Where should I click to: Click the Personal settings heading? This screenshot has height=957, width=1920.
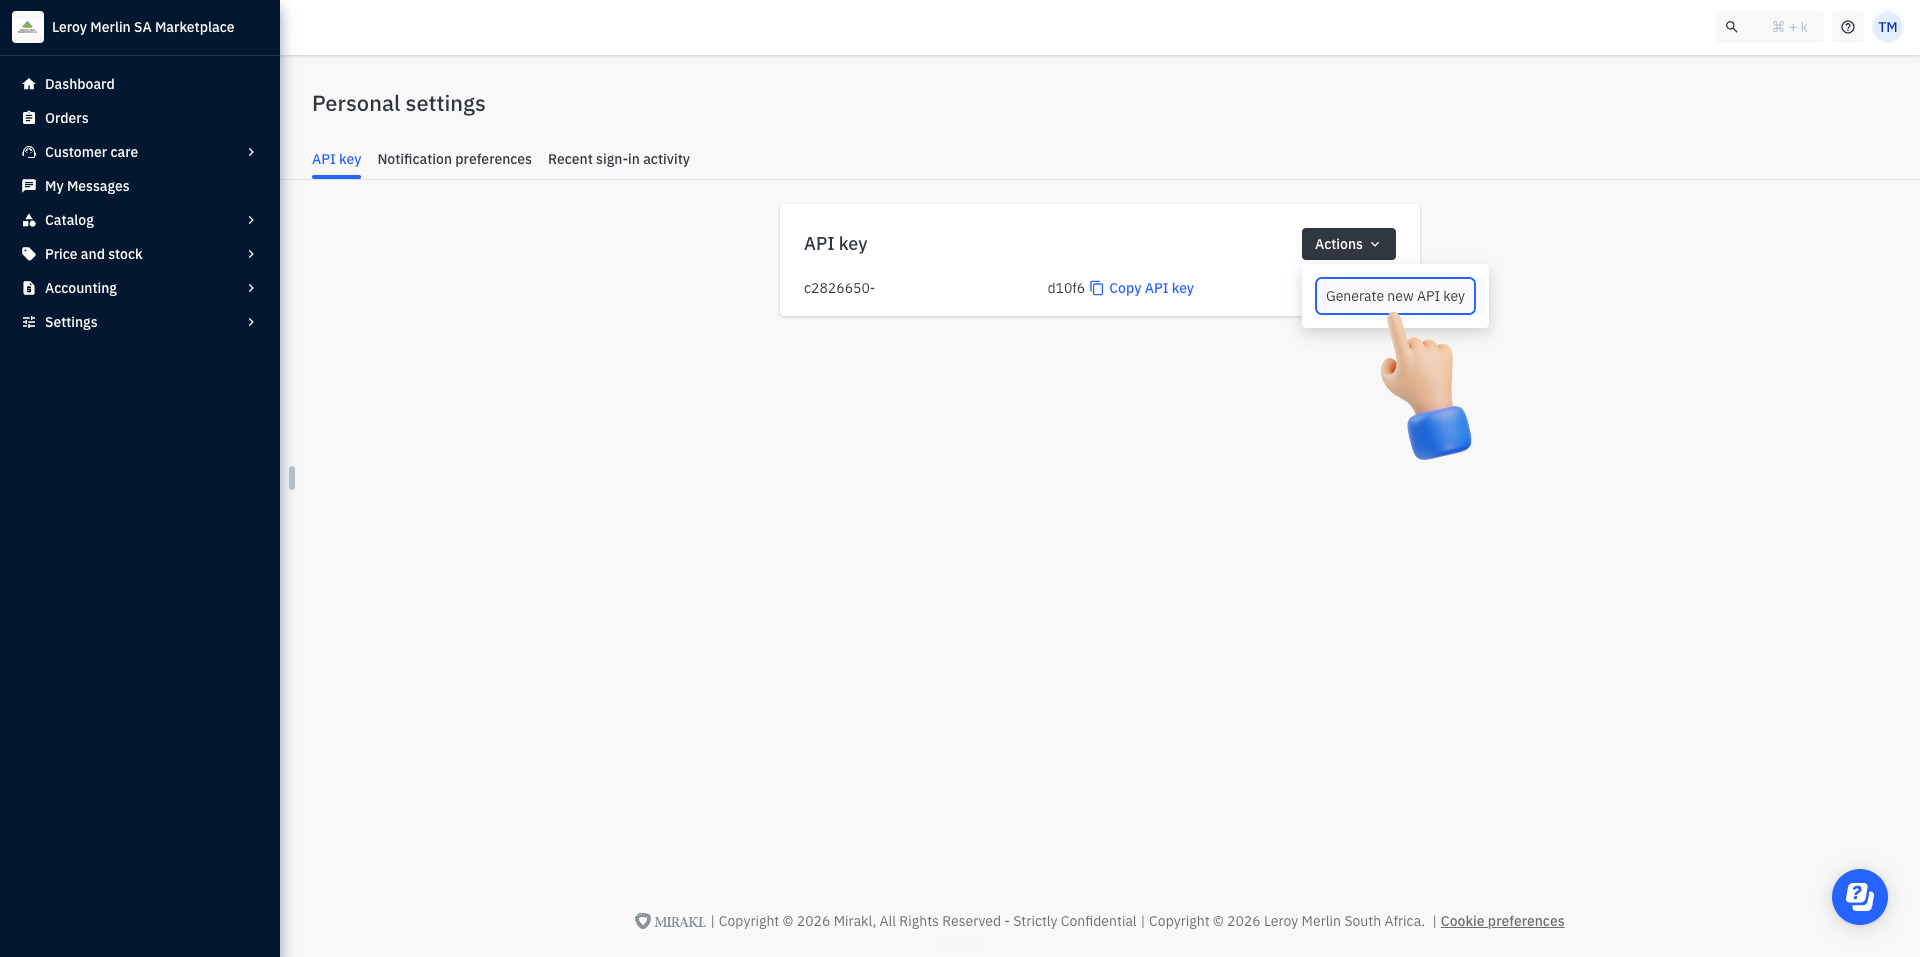click(x=398, y=104)
